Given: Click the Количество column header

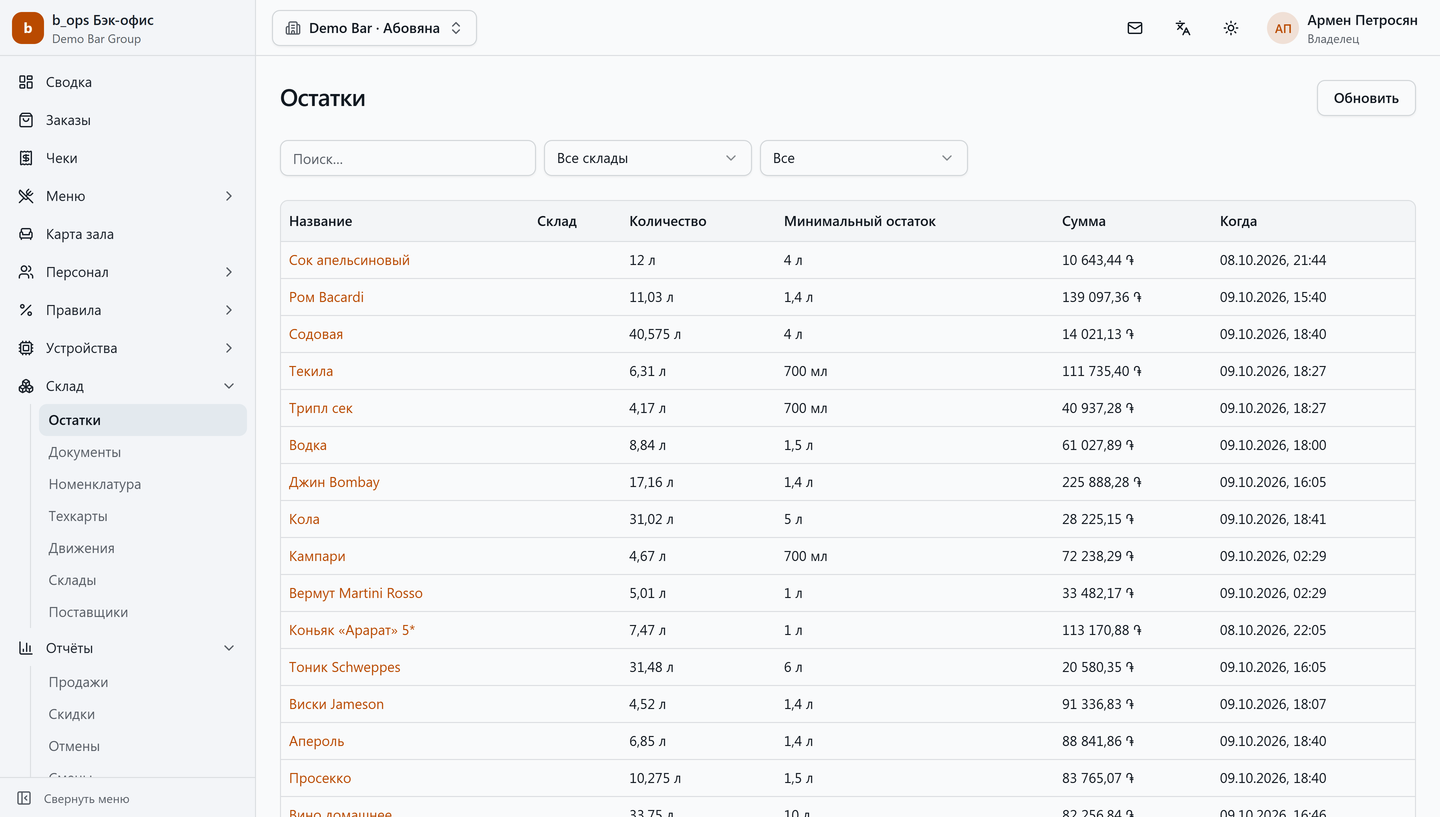Looking at the screenshot, I should click(x=668, y=221).
